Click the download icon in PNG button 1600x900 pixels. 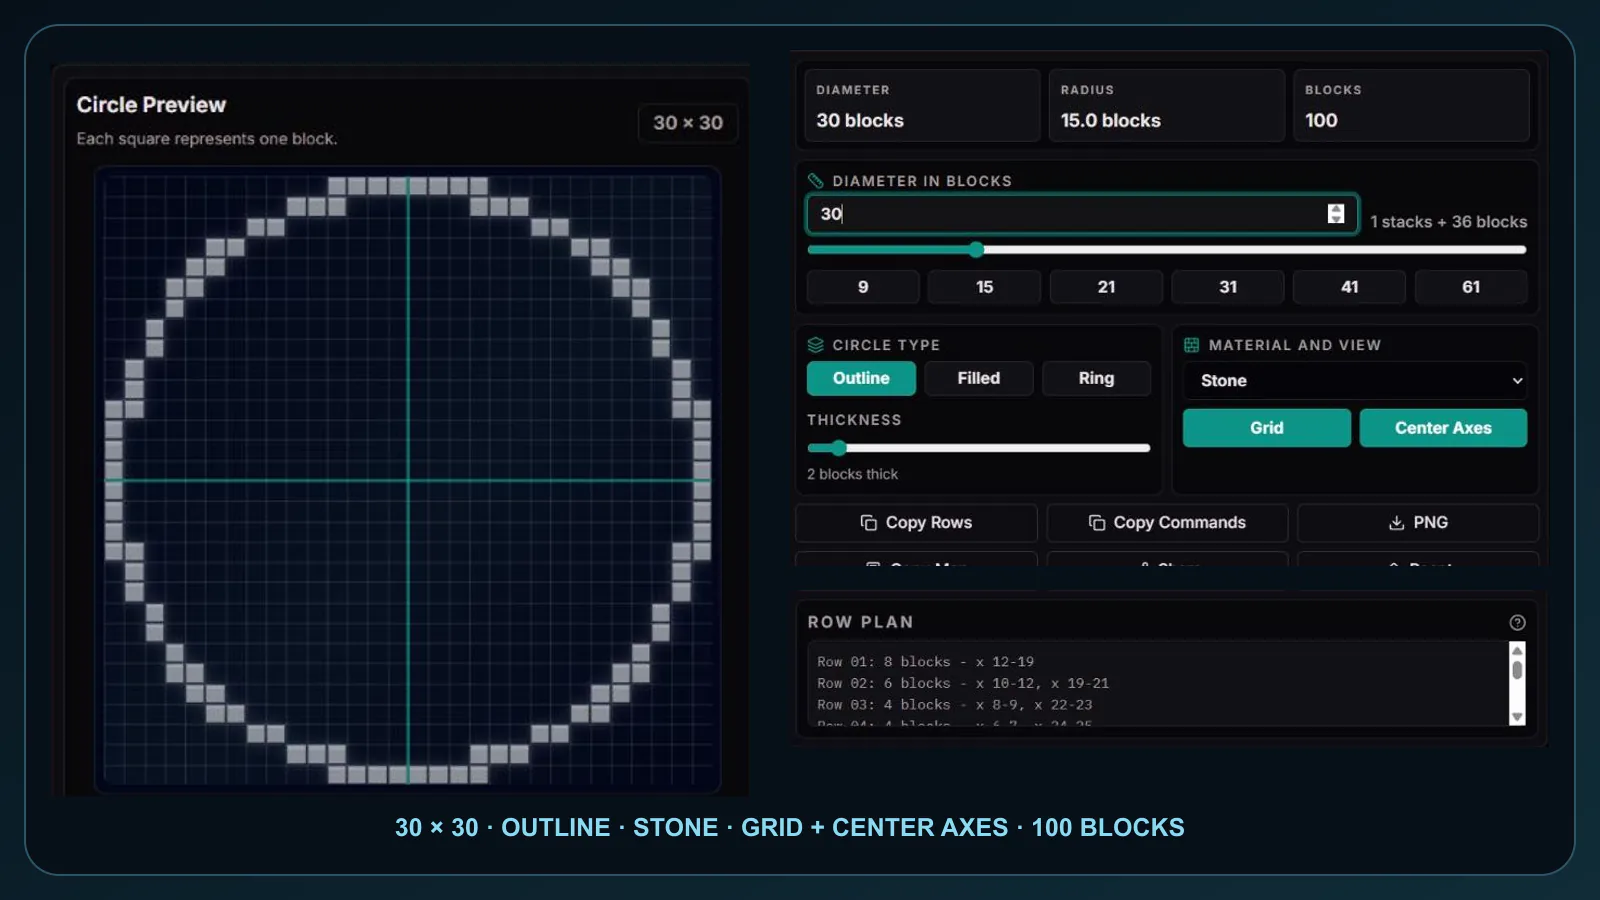(1396, 523)
